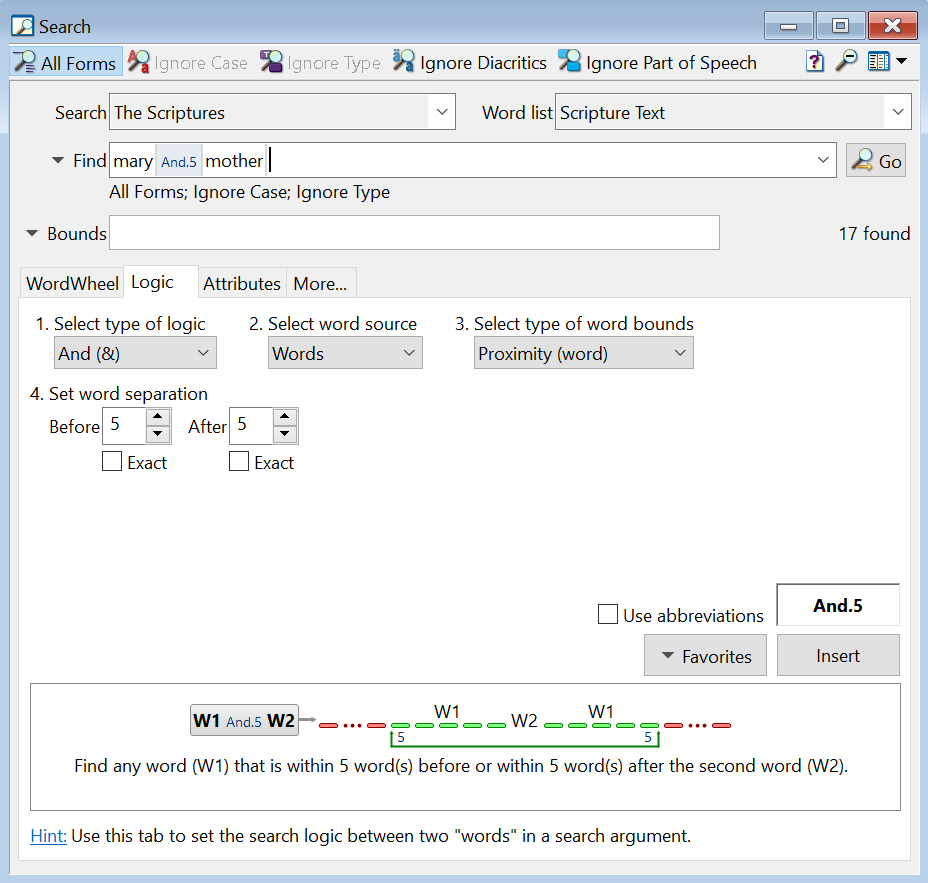Switch to the Attributes tab
This screenshot has width=928, height=883.
(242, 284)
